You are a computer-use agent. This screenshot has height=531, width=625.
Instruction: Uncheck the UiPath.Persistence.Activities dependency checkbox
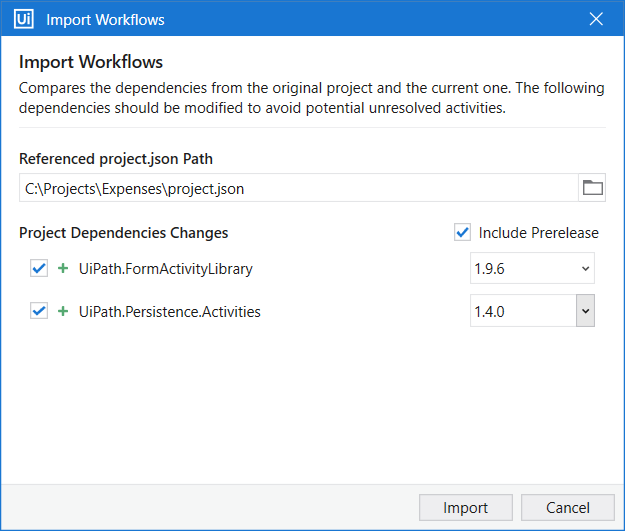[39, 311]
